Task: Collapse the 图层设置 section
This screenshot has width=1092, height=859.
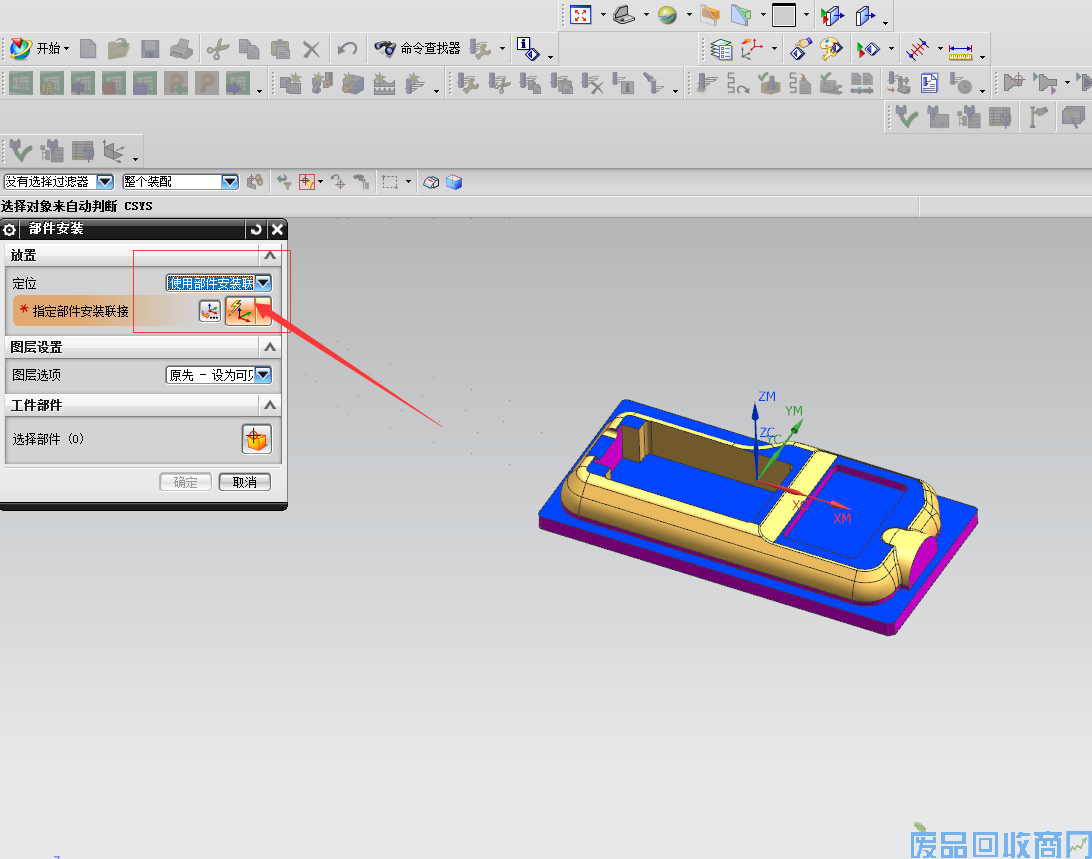Action: 269,347
